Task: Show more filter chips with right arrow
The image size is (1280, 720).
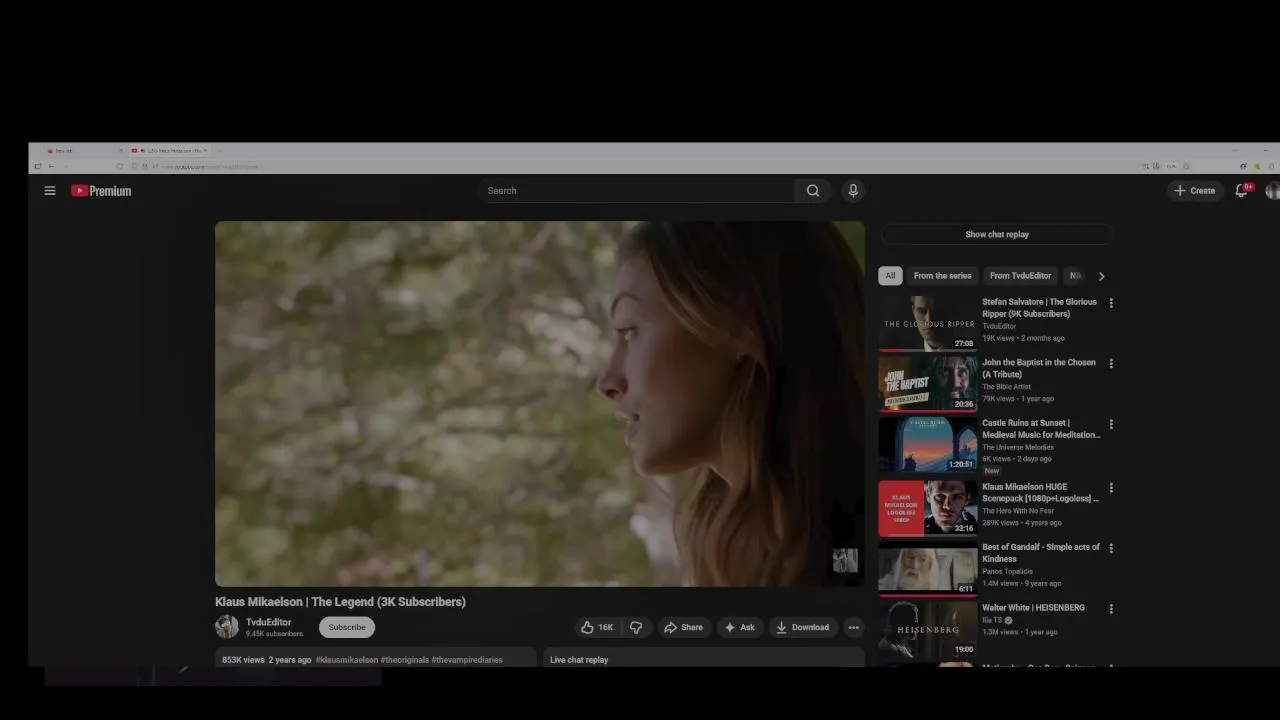Action: click(1101, 276)
